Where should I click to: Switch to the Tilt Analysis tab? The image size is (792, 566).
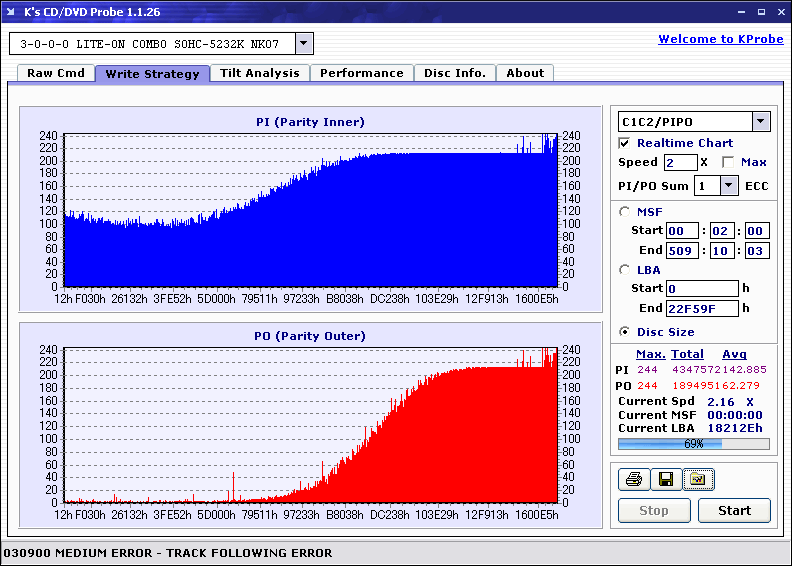260,73
